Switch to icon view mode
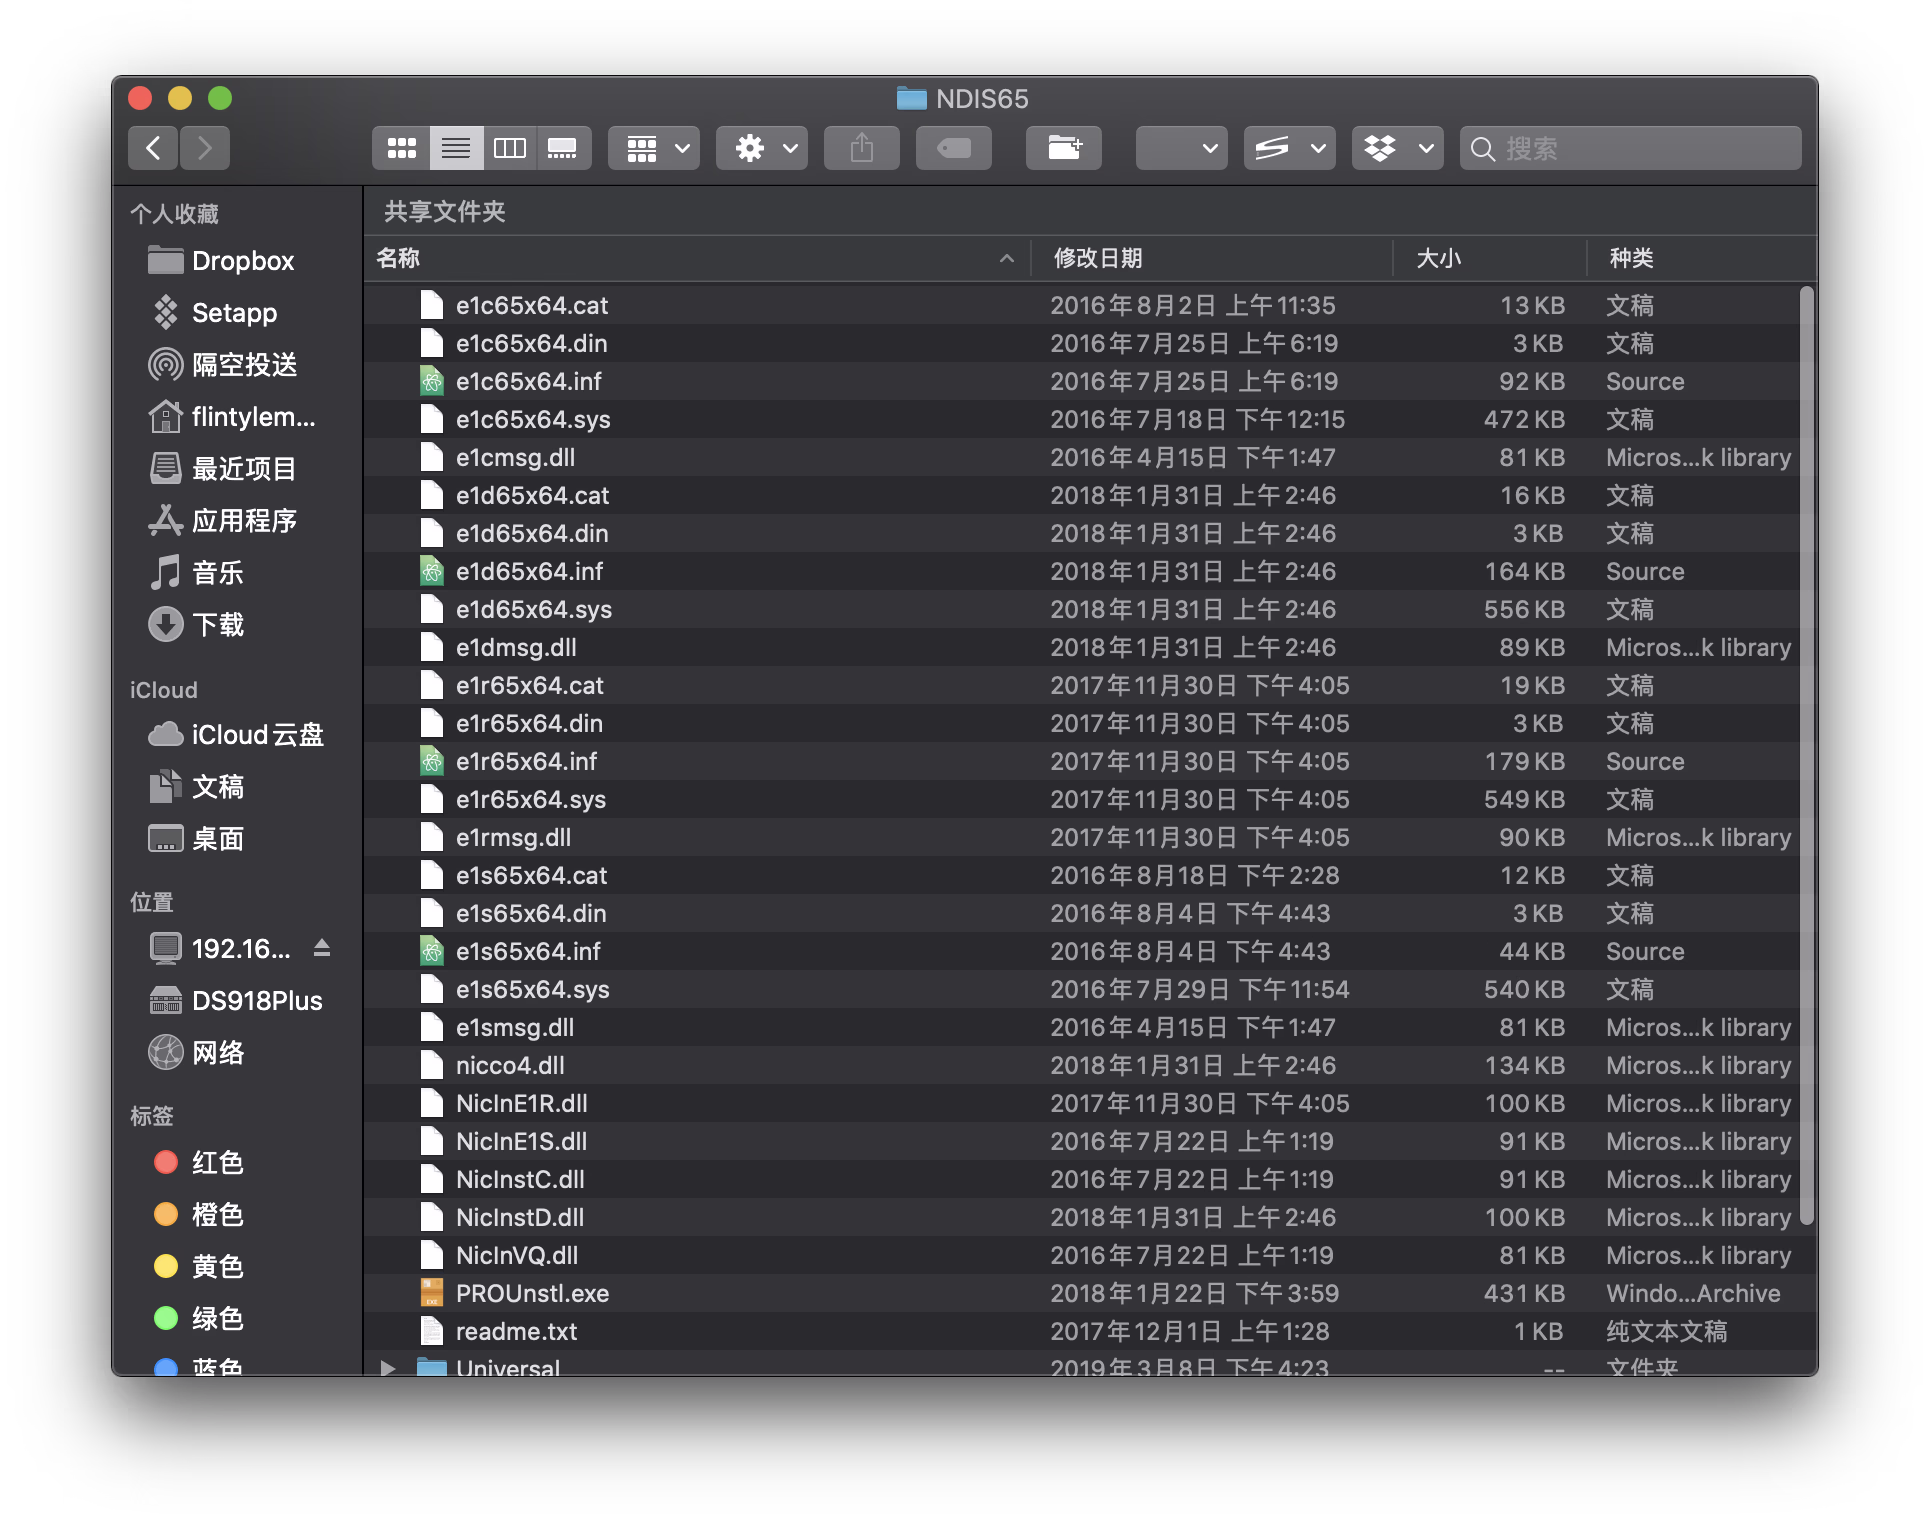The height and width of the screenshot is (1524, 1930). pos(402,148)
